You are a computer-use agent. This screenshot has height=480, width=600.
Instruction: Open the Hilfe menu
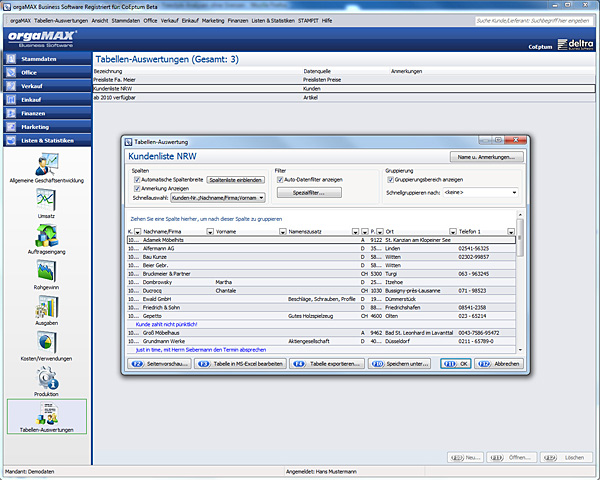click(x=327, y=21)
